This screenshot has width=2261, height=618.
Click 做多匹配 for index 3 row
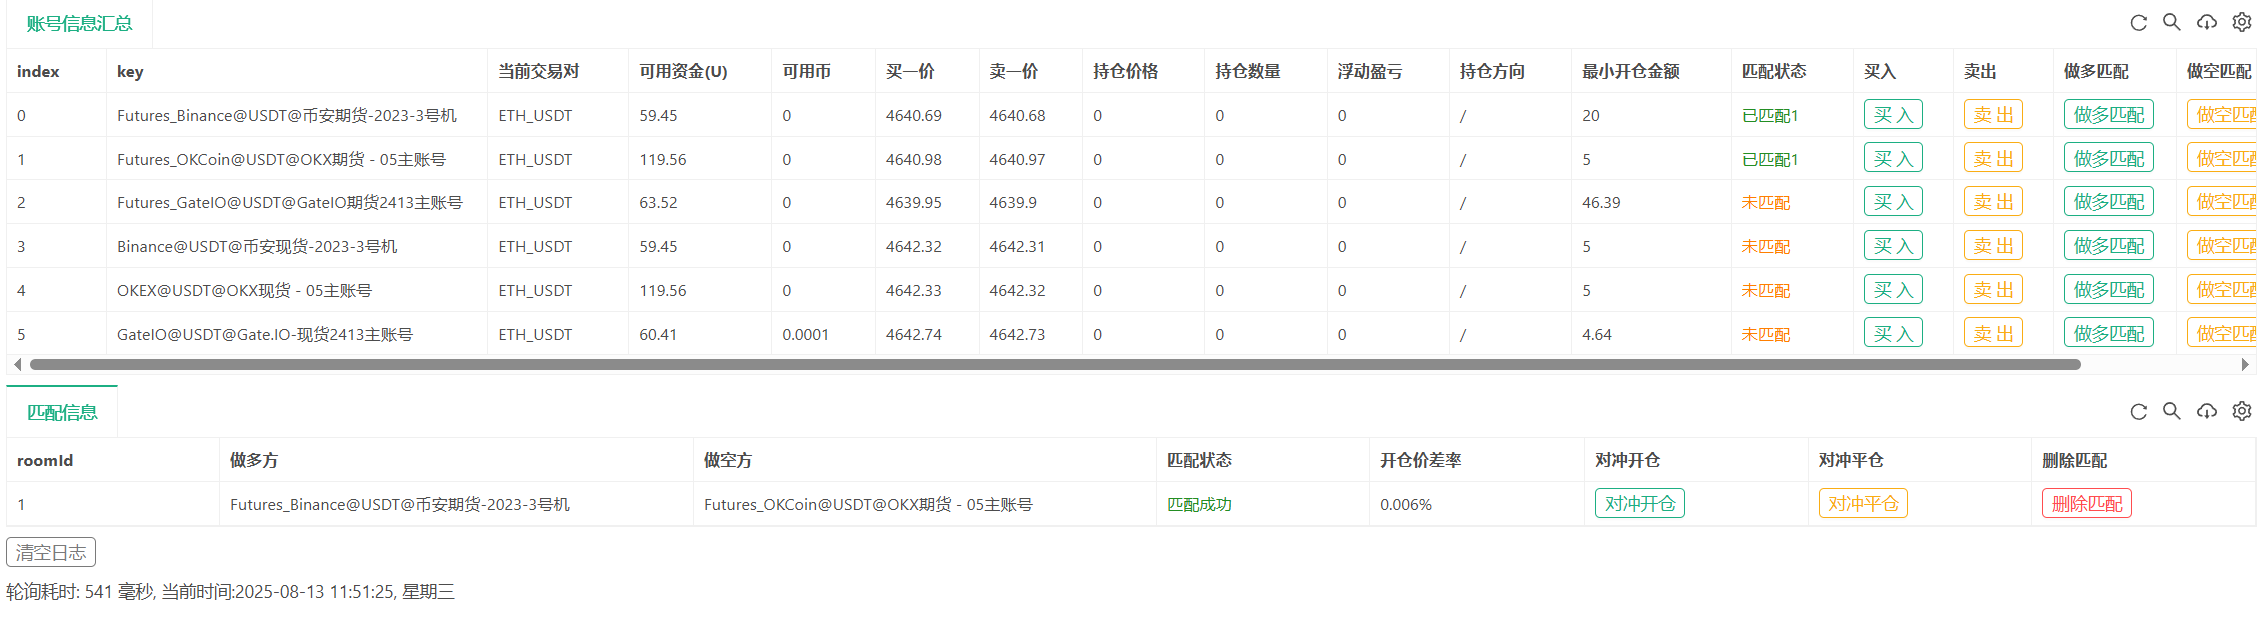pyautogui.click(x=2108, y=246)
